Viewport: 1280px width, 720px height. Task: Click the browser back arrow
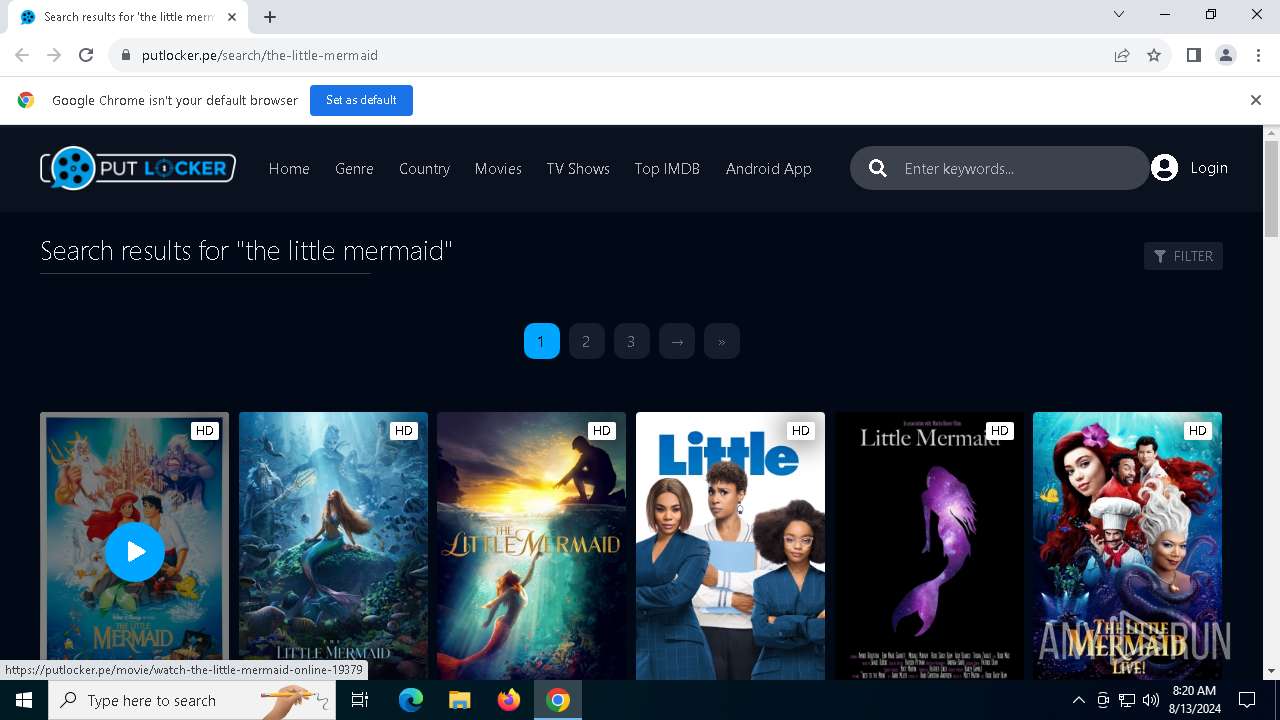coord(22,55)
